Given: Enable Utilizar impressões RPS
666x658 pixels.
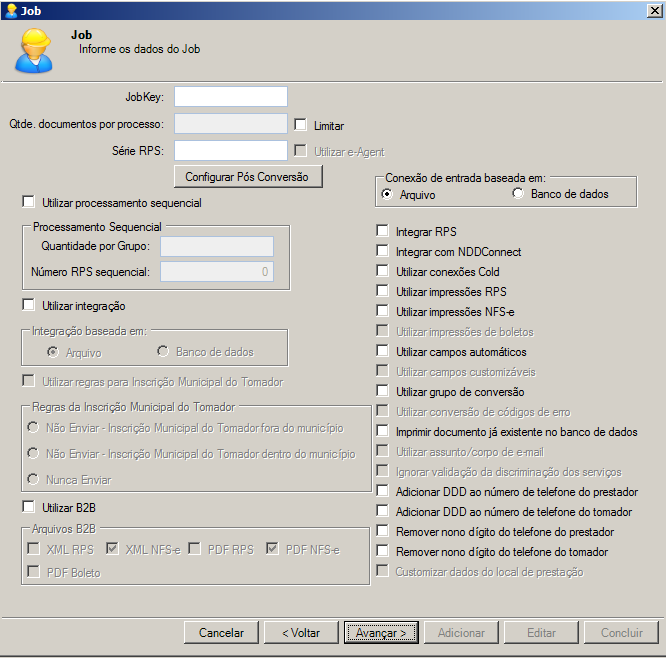Looking at the screenshot, I should [x=382, y=291].
